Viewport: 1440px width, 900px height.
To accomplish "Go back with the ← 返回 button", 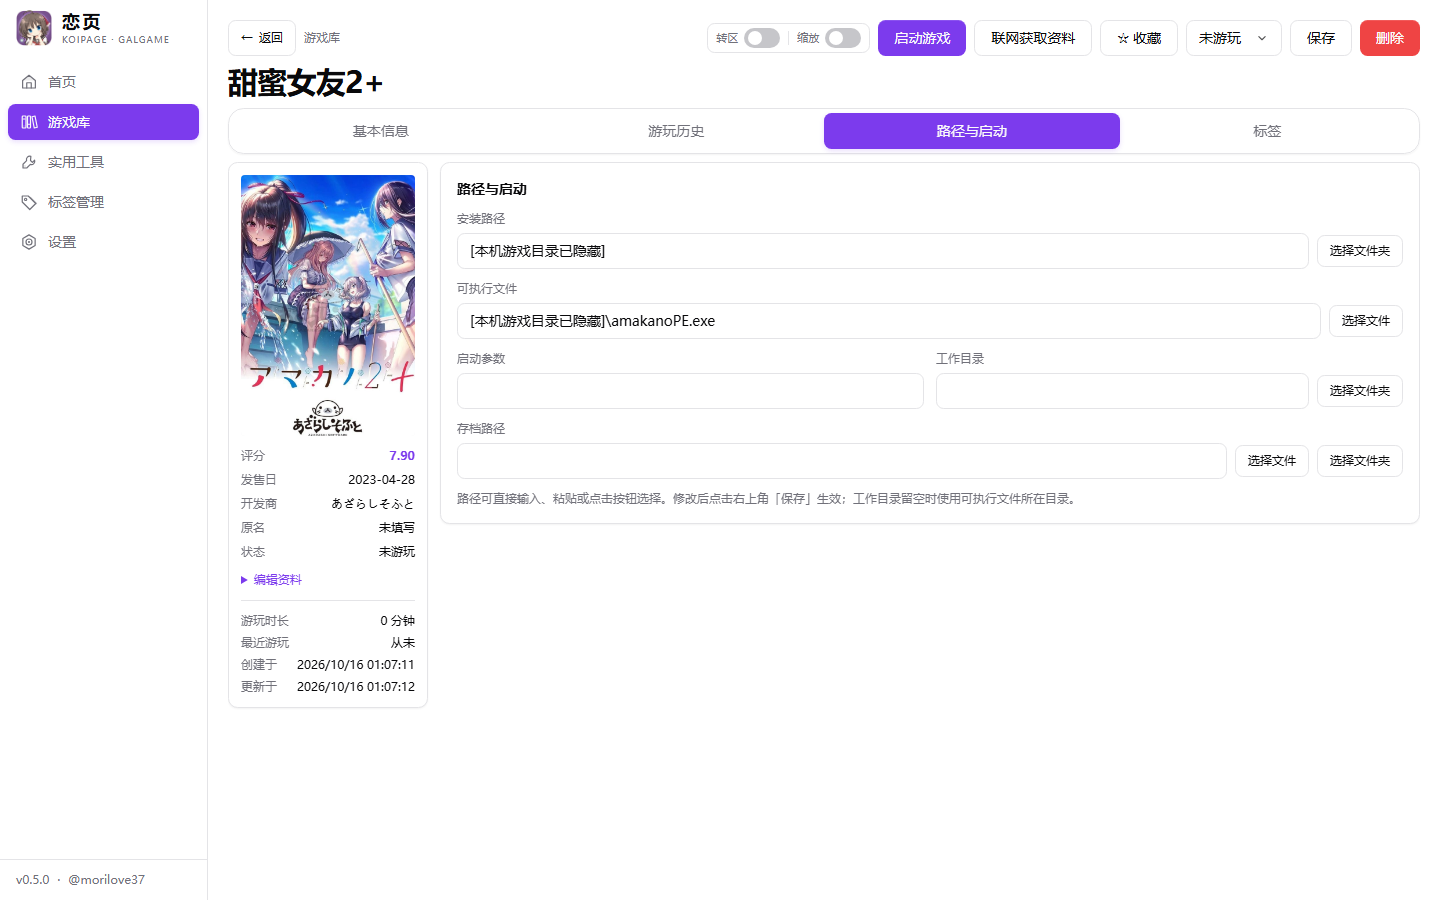I will [262, 38].
